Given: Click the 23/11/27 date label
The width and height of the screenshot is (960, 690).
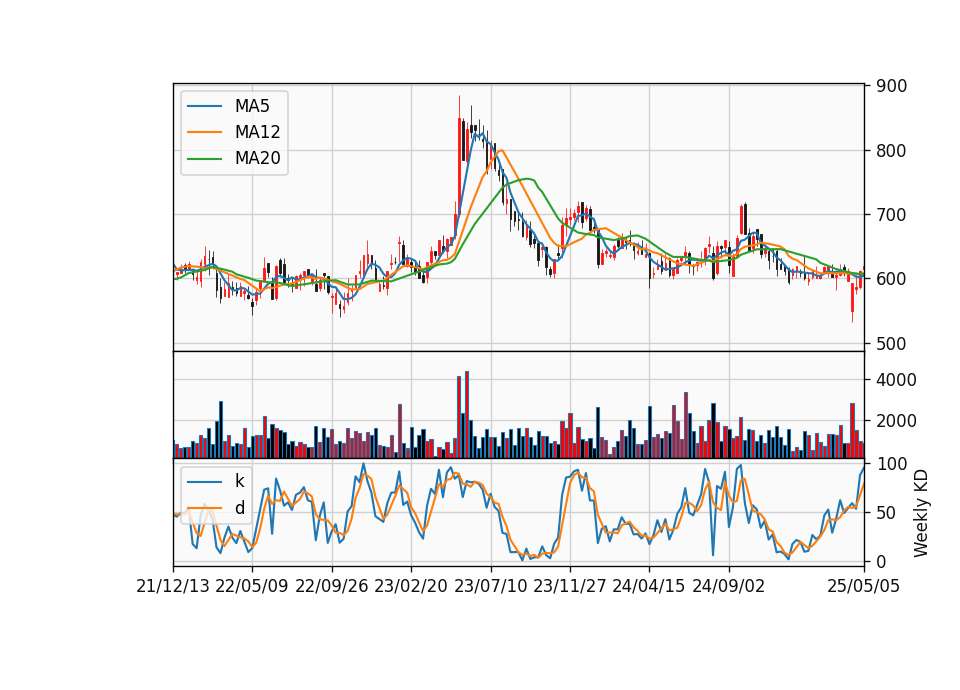Looking at the screenshot, I should click(570, 586).
